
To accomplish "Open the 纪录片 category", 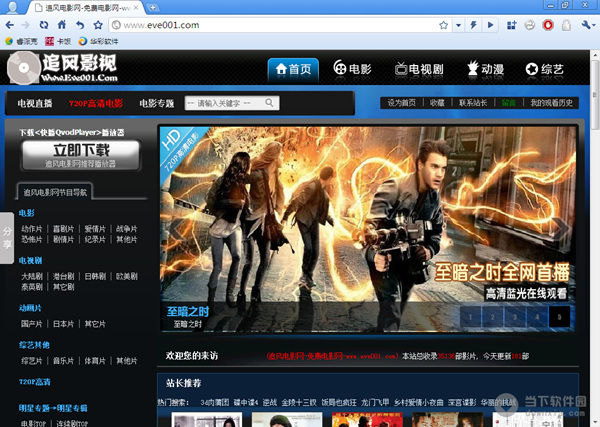I will (x=95, y=240).
